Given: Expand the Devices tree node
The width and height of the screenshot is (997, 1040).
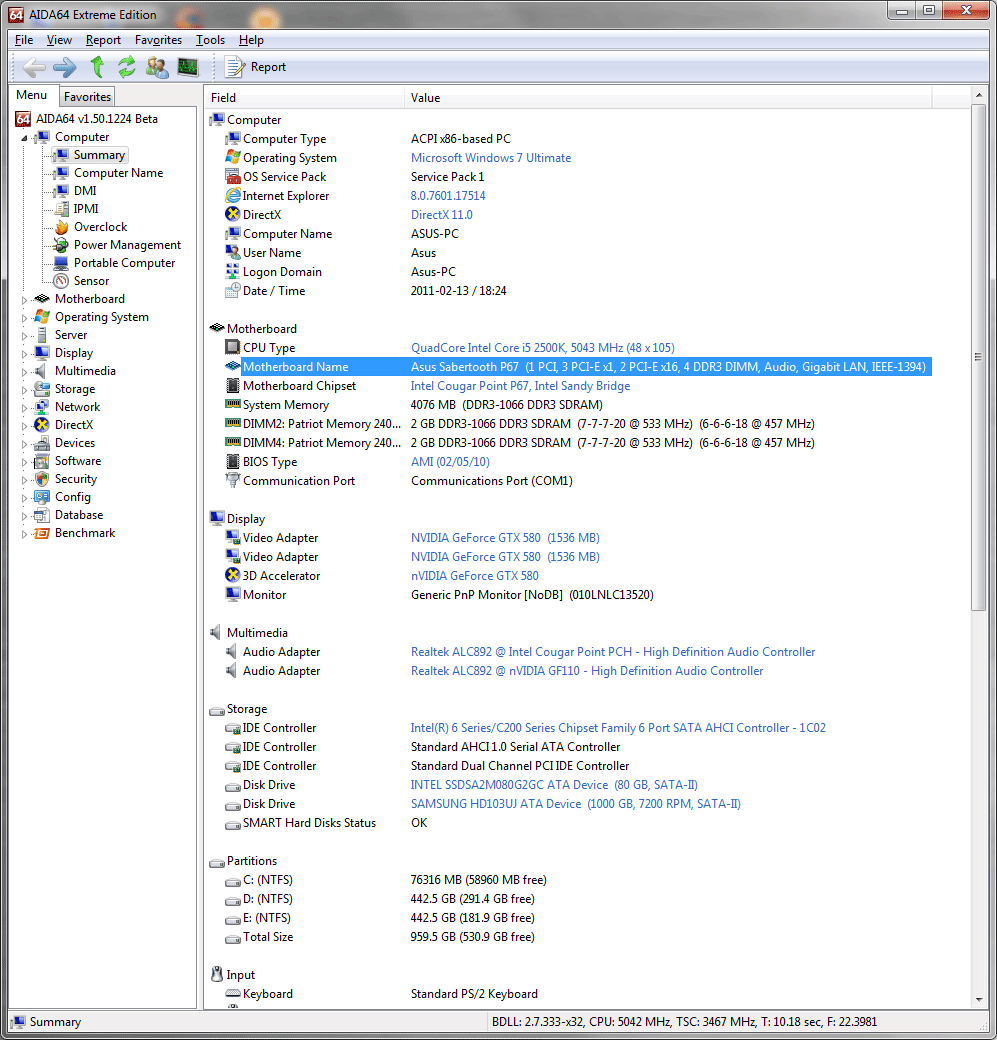Looking at the screenshot, I should (25, 444).
